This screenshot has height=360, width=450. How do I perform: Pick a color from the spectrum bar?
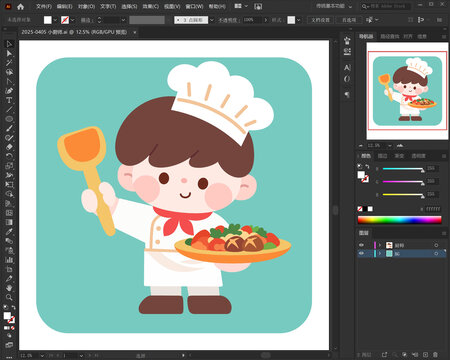pyautogui.click(x=399, y=220)
